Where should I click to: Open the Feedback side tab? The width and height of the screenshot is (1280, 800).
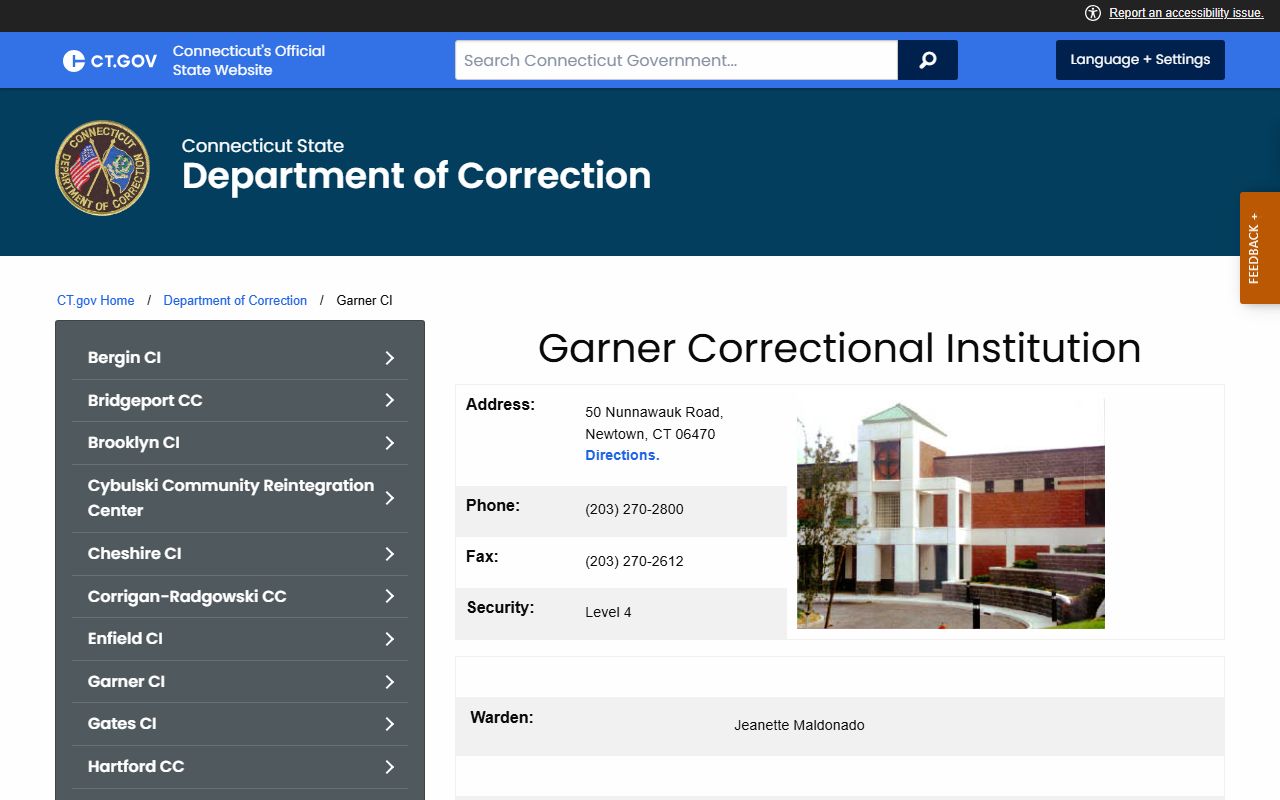coord(1260,248)
